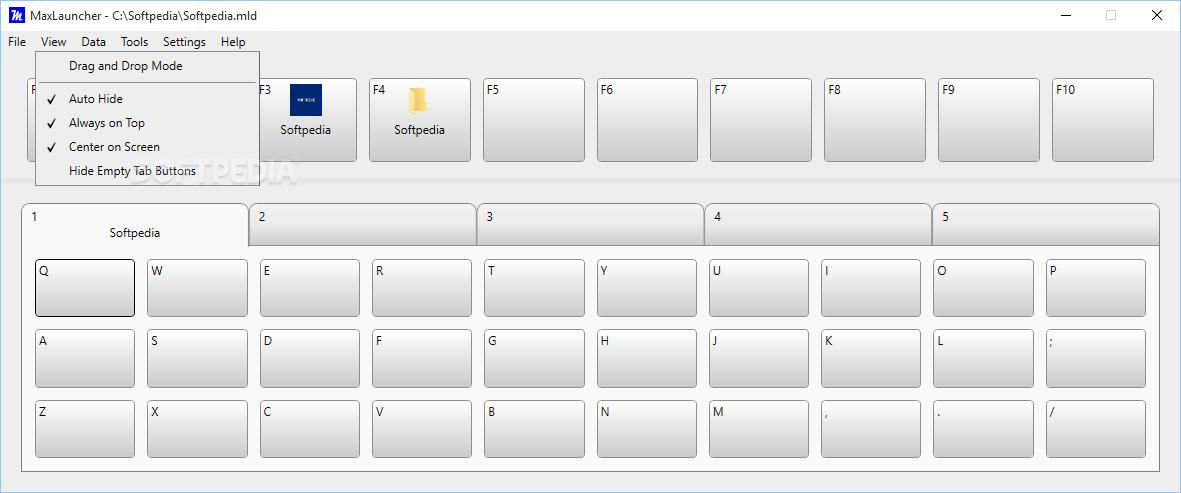Select the I key button

point(871,288)
